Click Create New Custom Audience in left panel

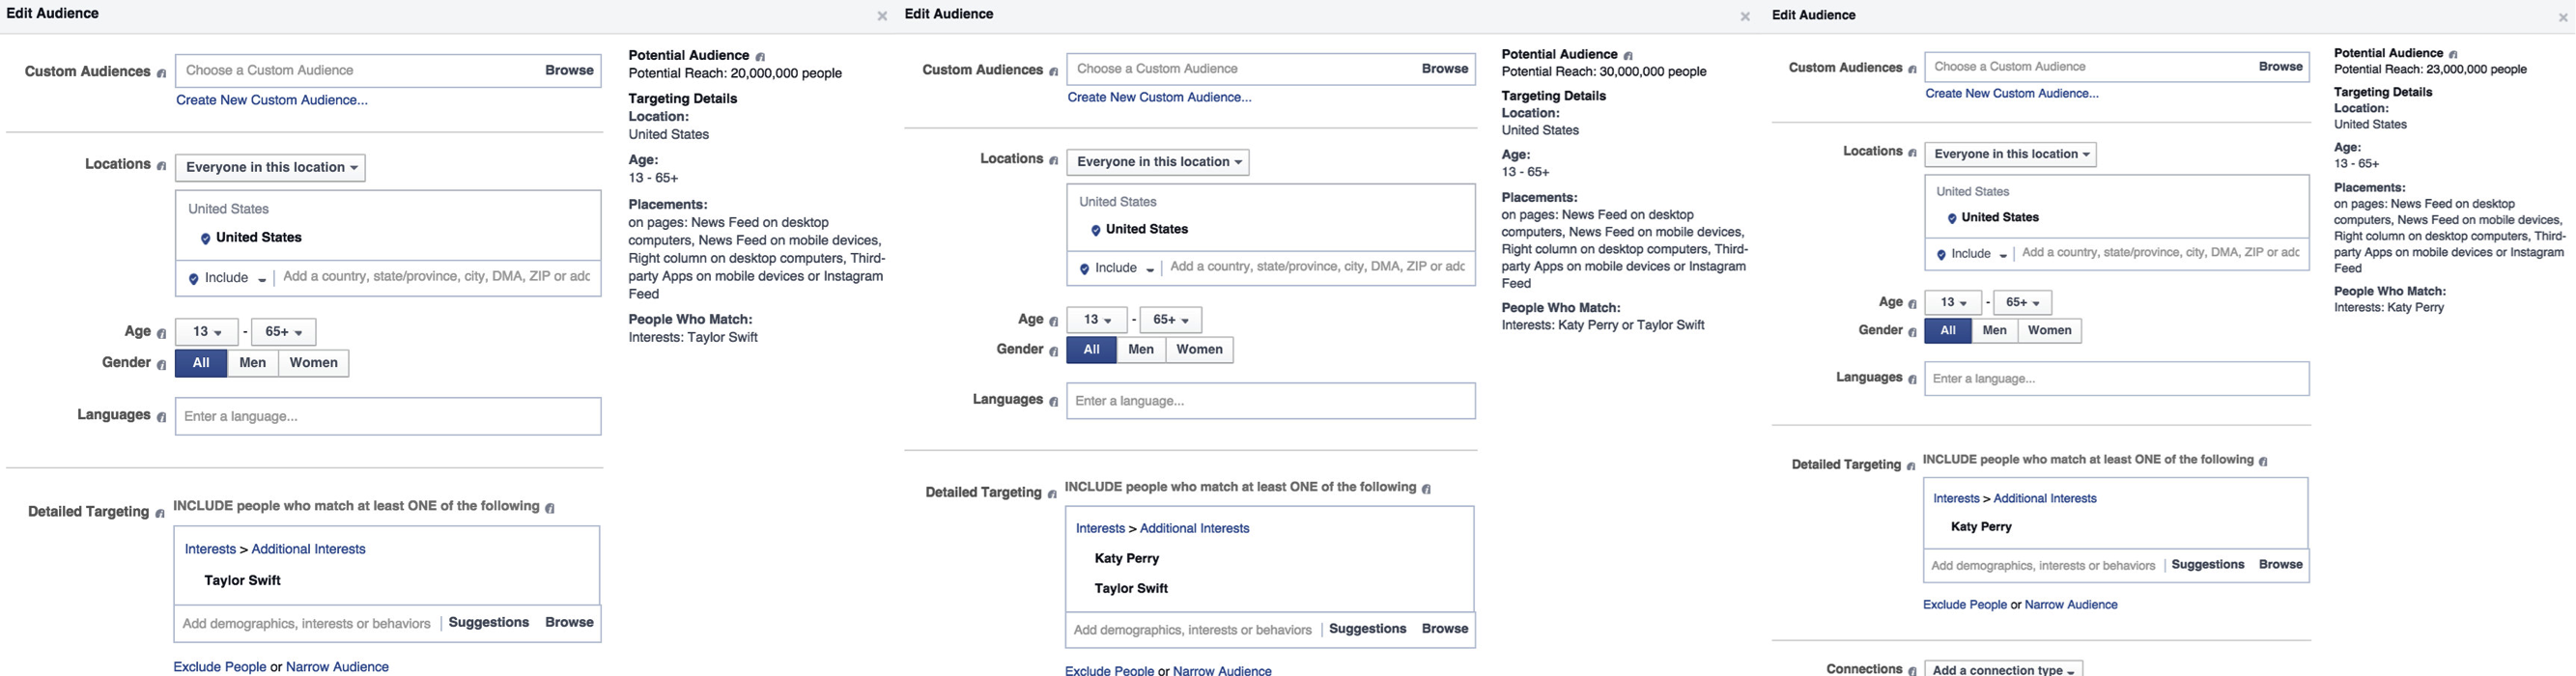click(272, 100)
